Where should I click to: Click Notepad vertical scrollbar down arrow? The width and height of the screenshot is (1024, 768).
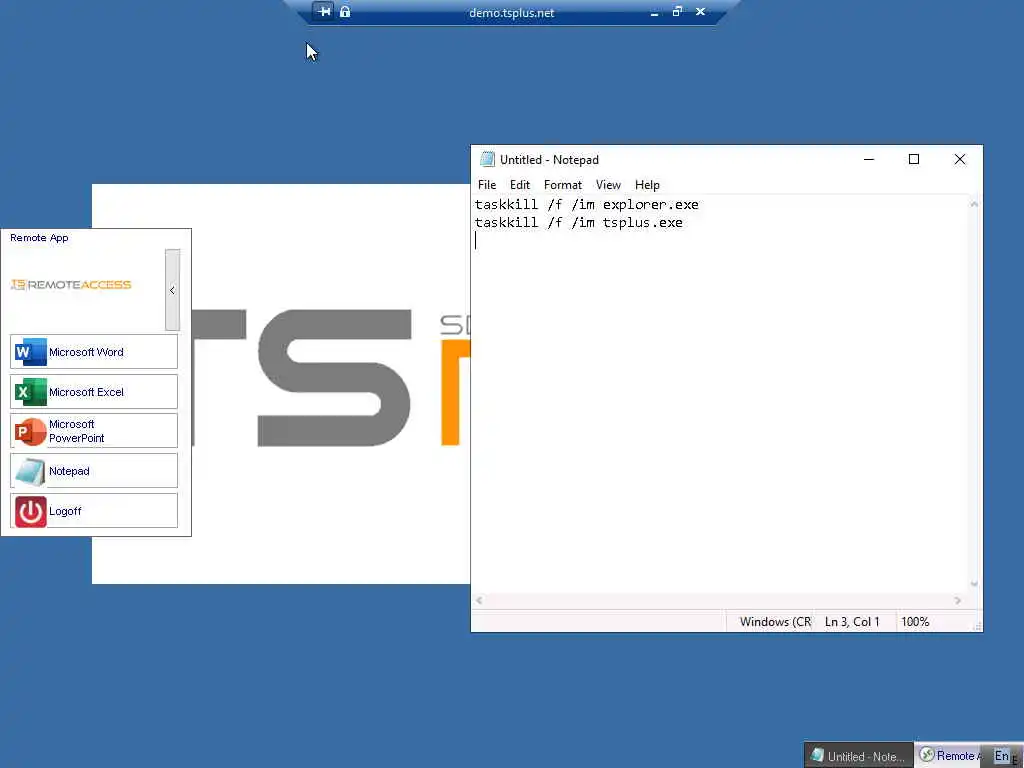[974, 584]
